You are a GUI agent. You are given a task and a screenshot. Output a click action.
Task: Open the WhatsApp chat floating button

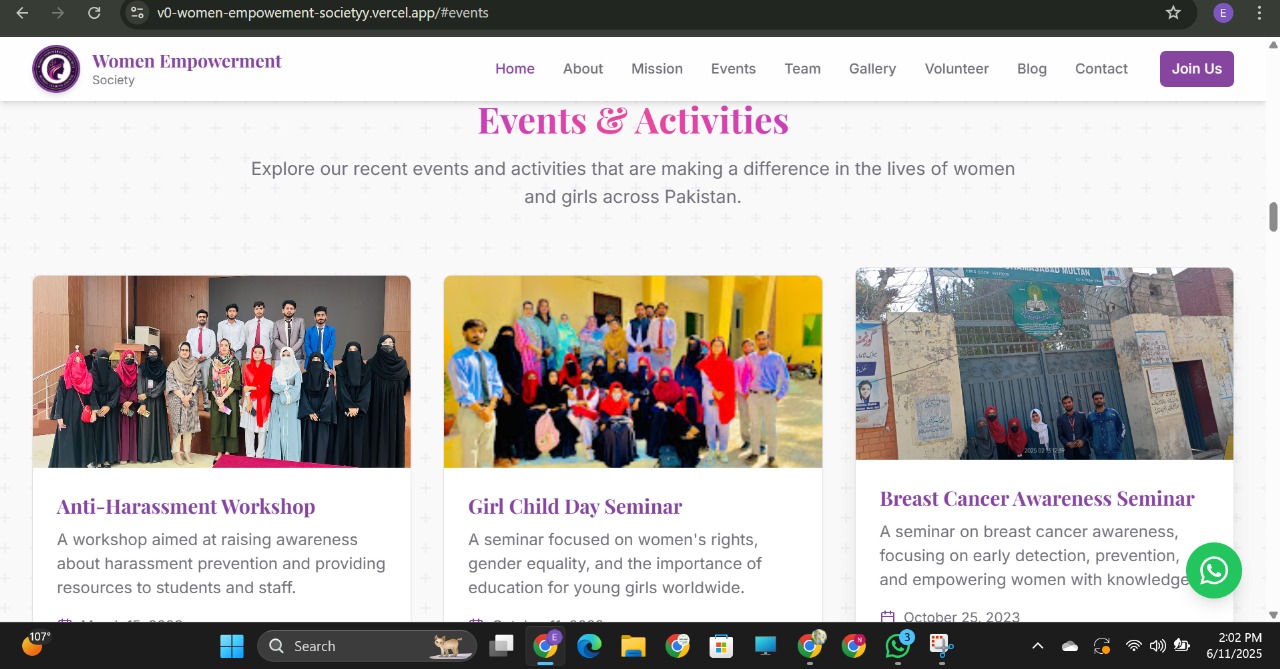[x=1213, y=571]
